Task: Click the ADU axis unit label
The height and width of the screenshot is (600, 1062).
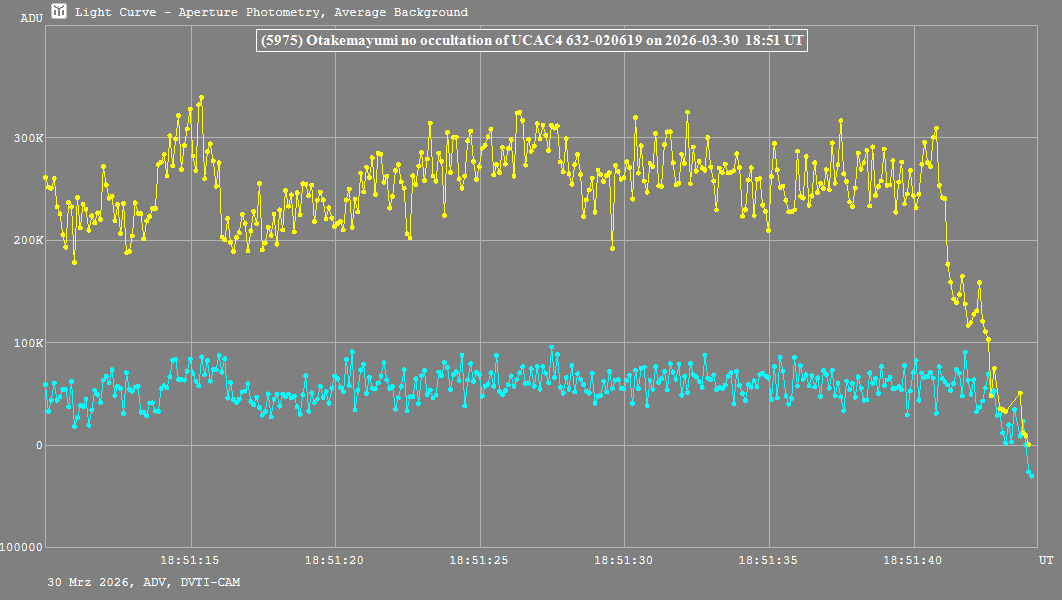Action: 31,17
